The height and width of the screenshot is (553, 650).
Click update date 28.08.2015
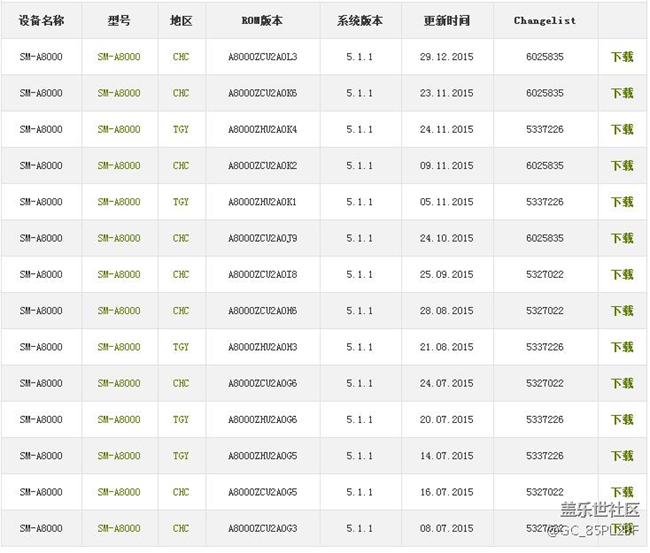[446, 310]
